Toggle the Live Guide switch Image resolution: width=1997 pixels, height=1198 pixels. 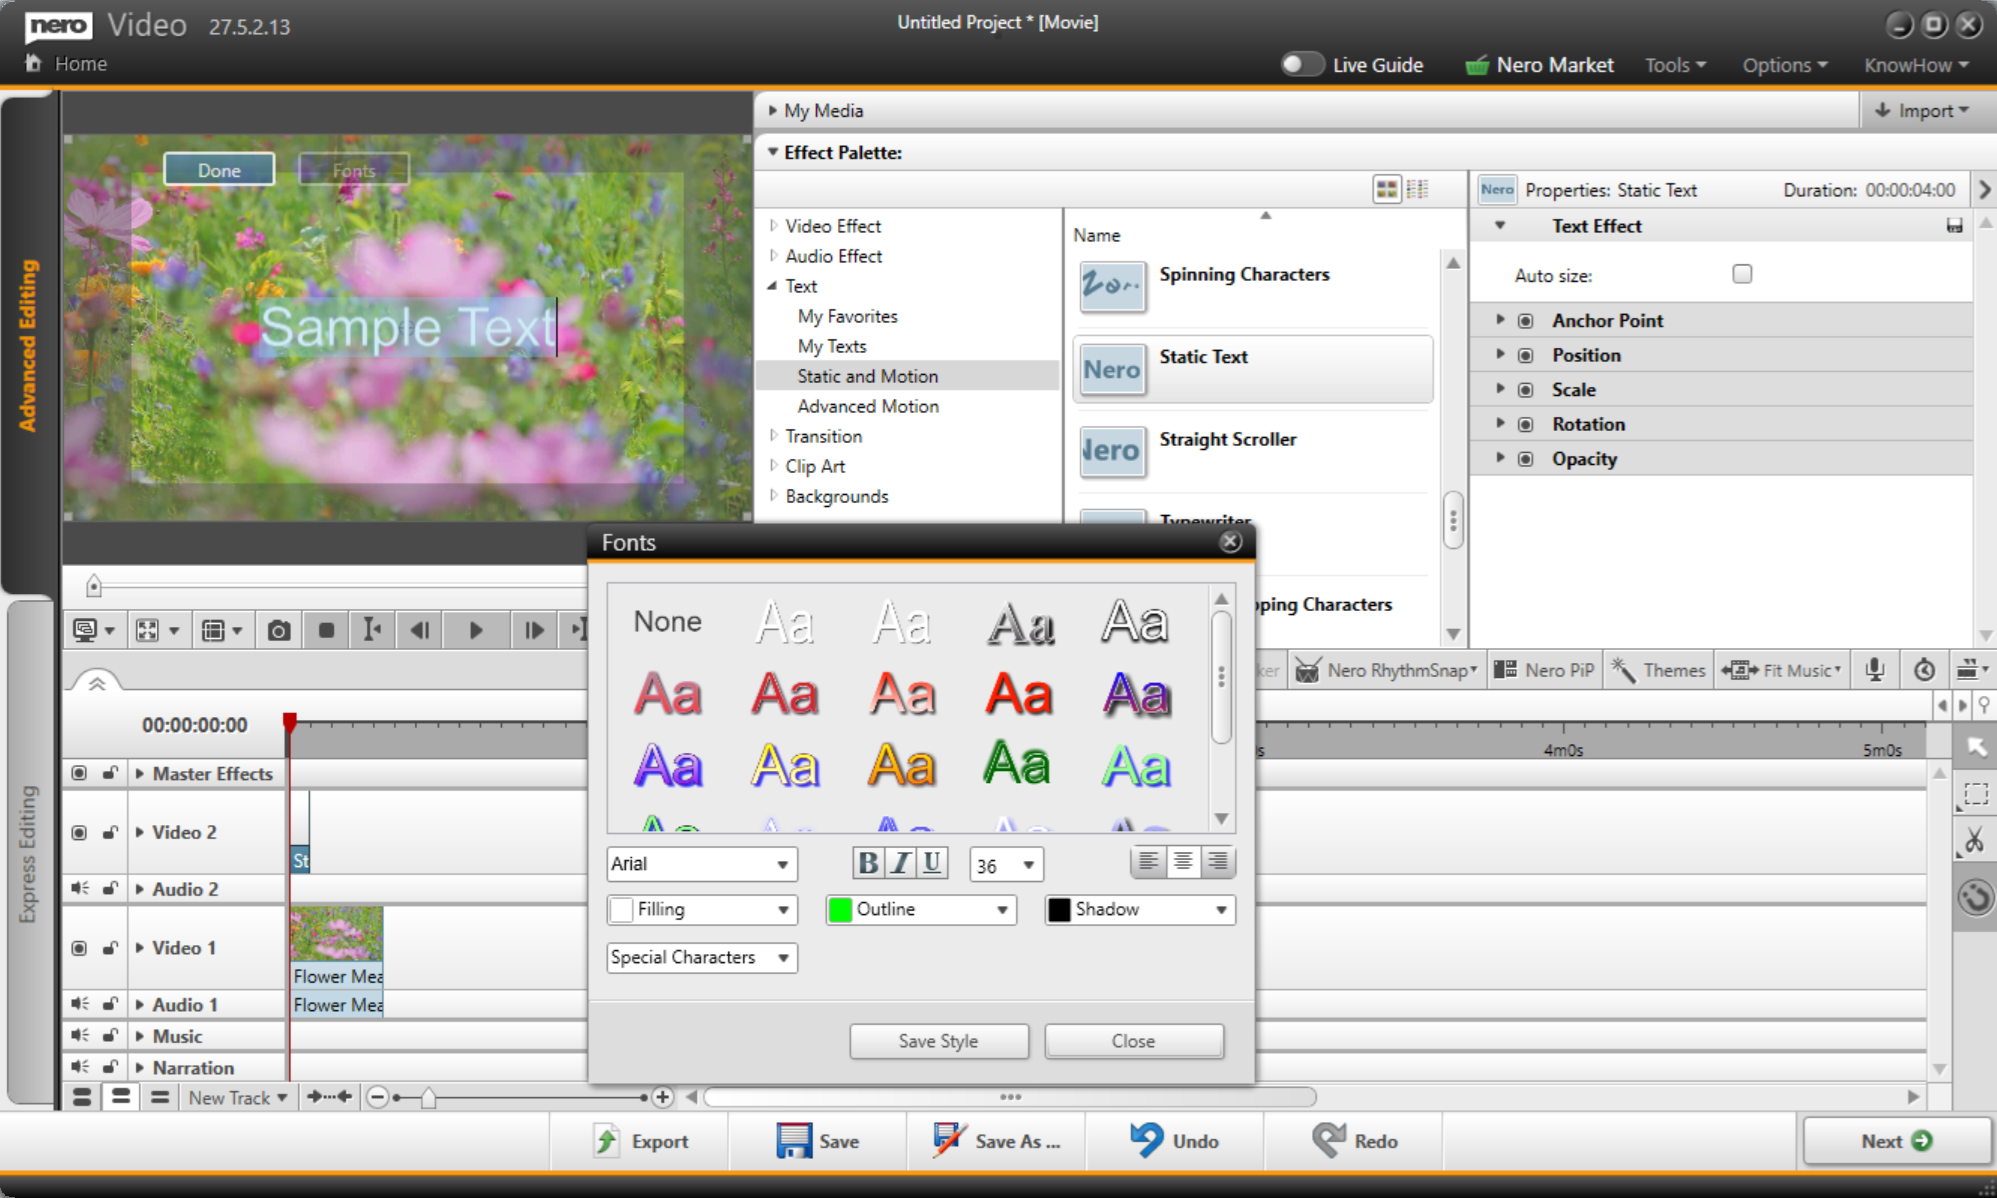[1301, 65]
